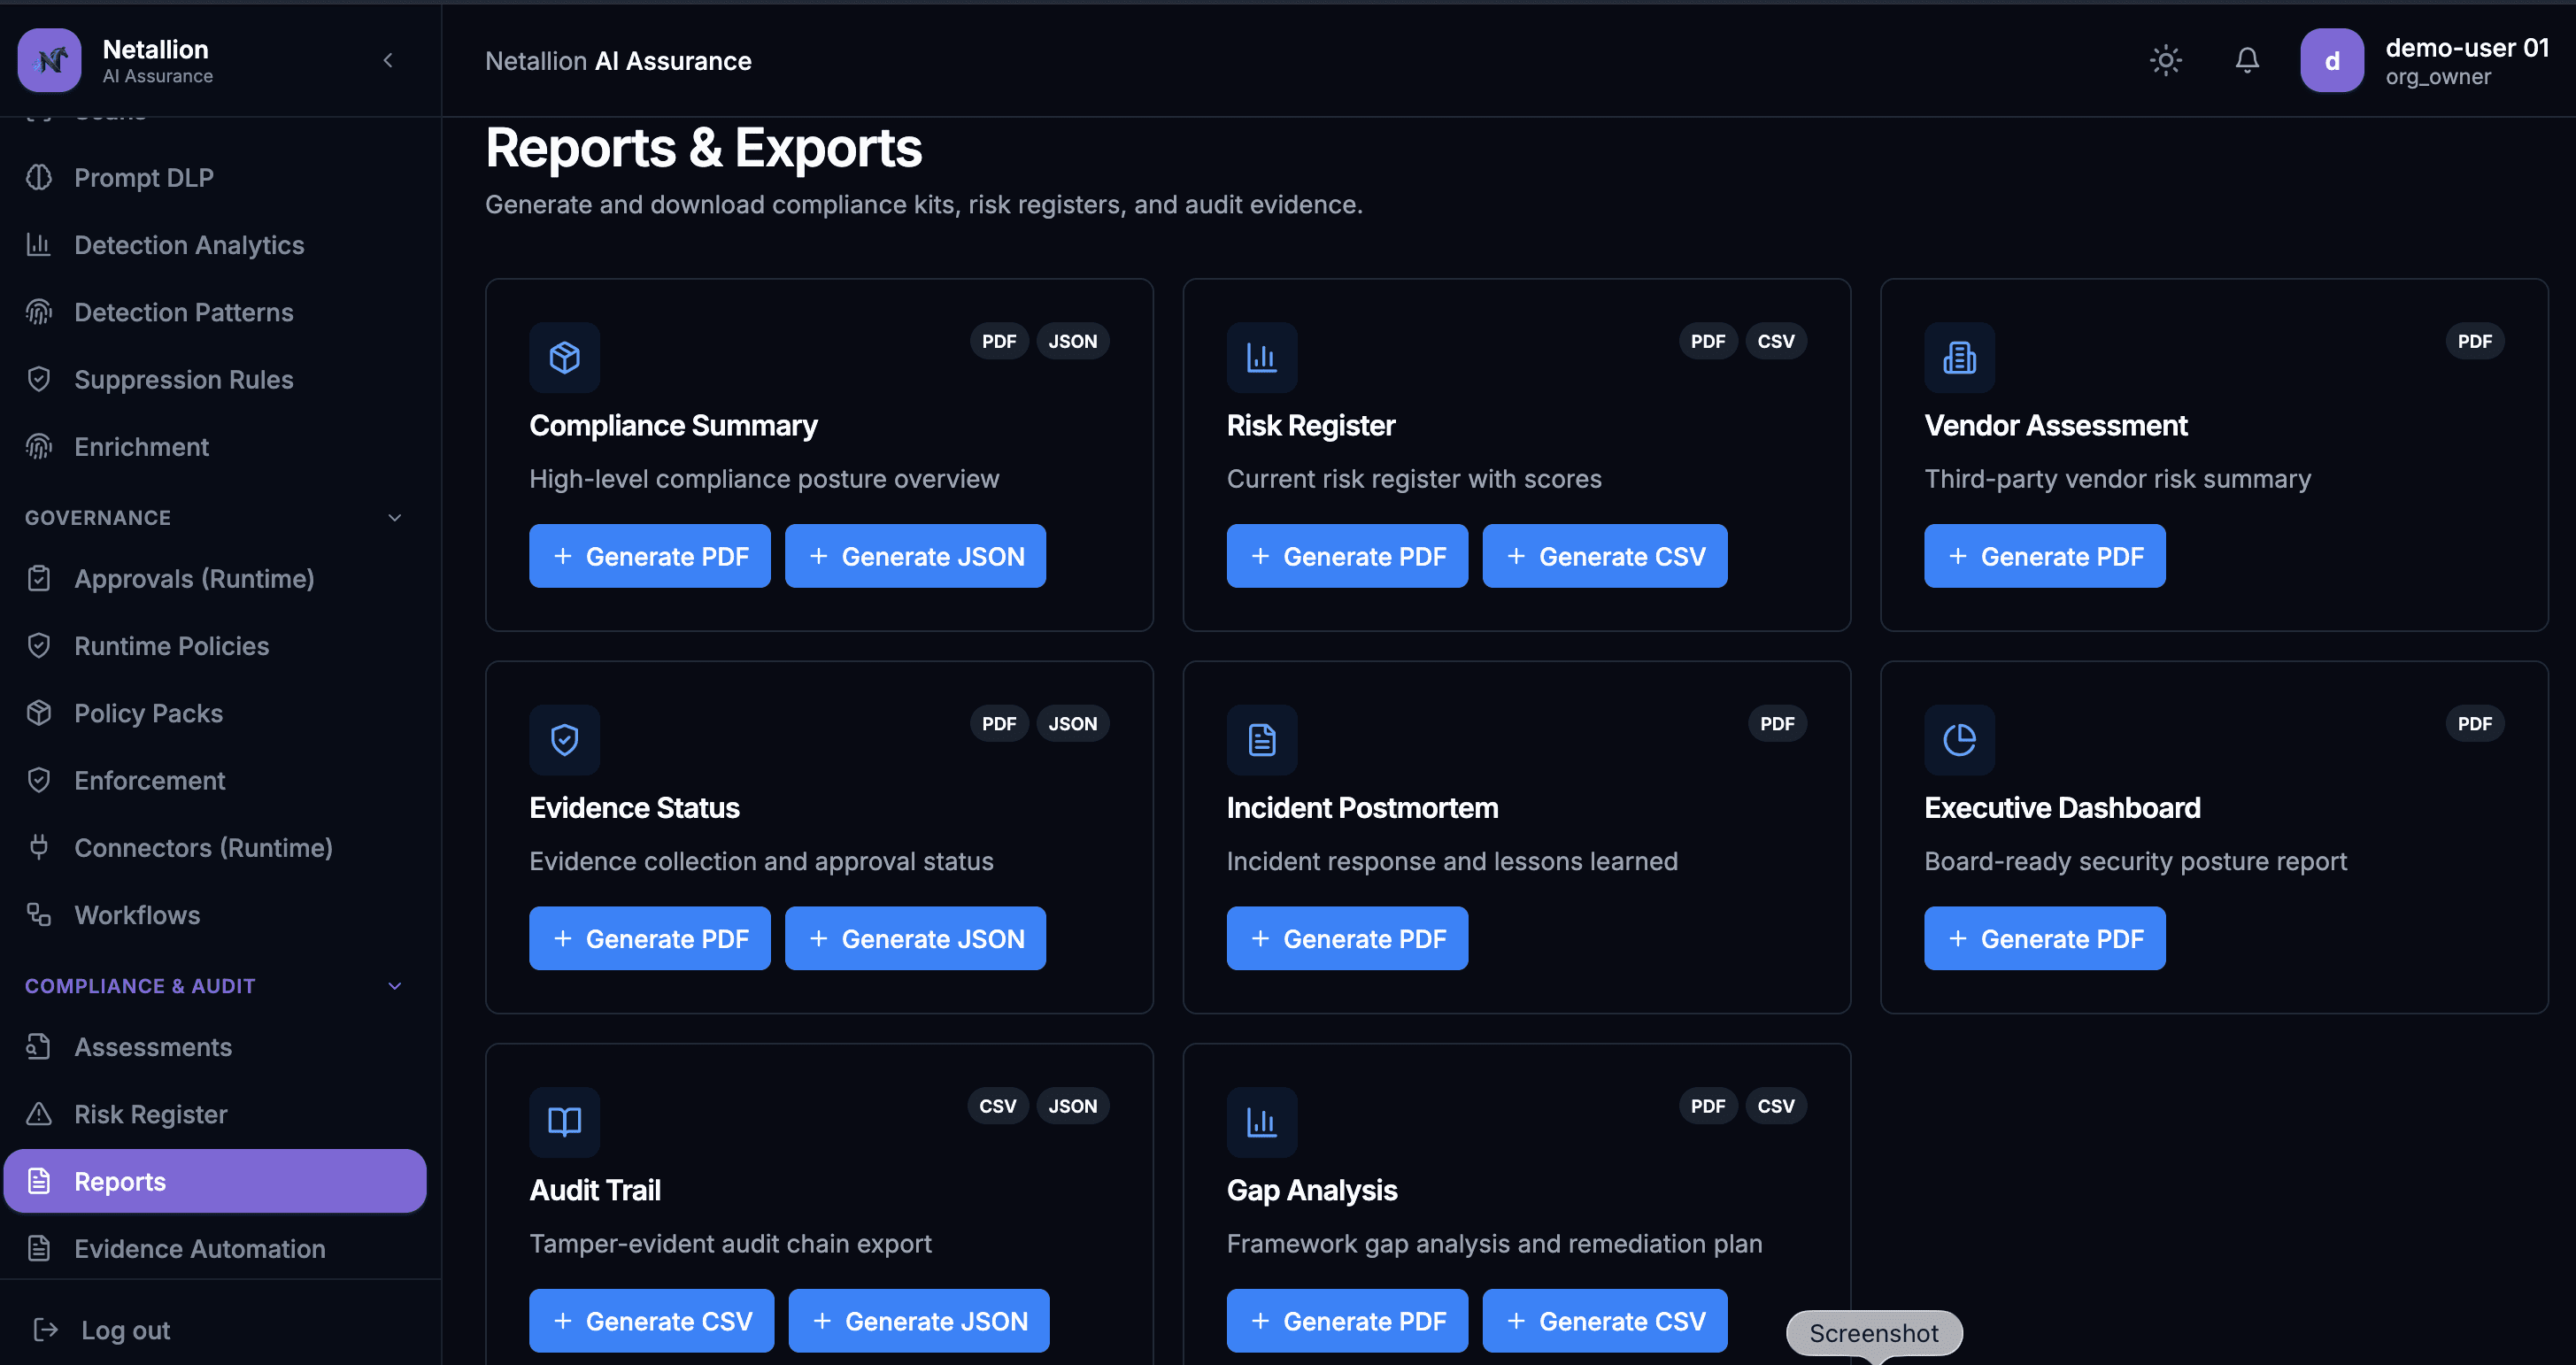2576x1365 pixels.
Task: Click the Detection Analytics bar chart icon
Action: click(39, 244)
